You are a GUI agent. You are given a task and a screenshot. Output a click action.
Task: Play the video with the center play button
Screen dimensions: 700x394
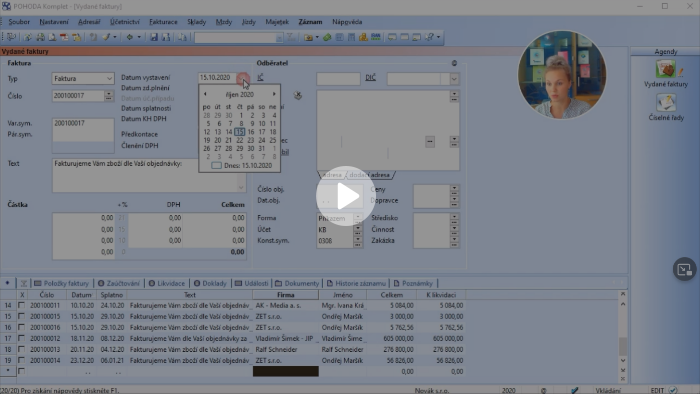[346, 196]
